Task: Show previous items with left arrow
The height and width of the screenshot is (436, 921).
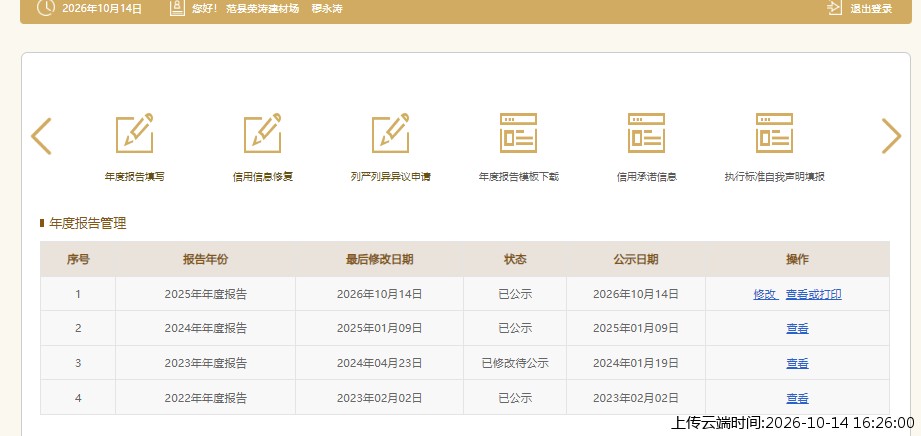Action: [41, 136]
